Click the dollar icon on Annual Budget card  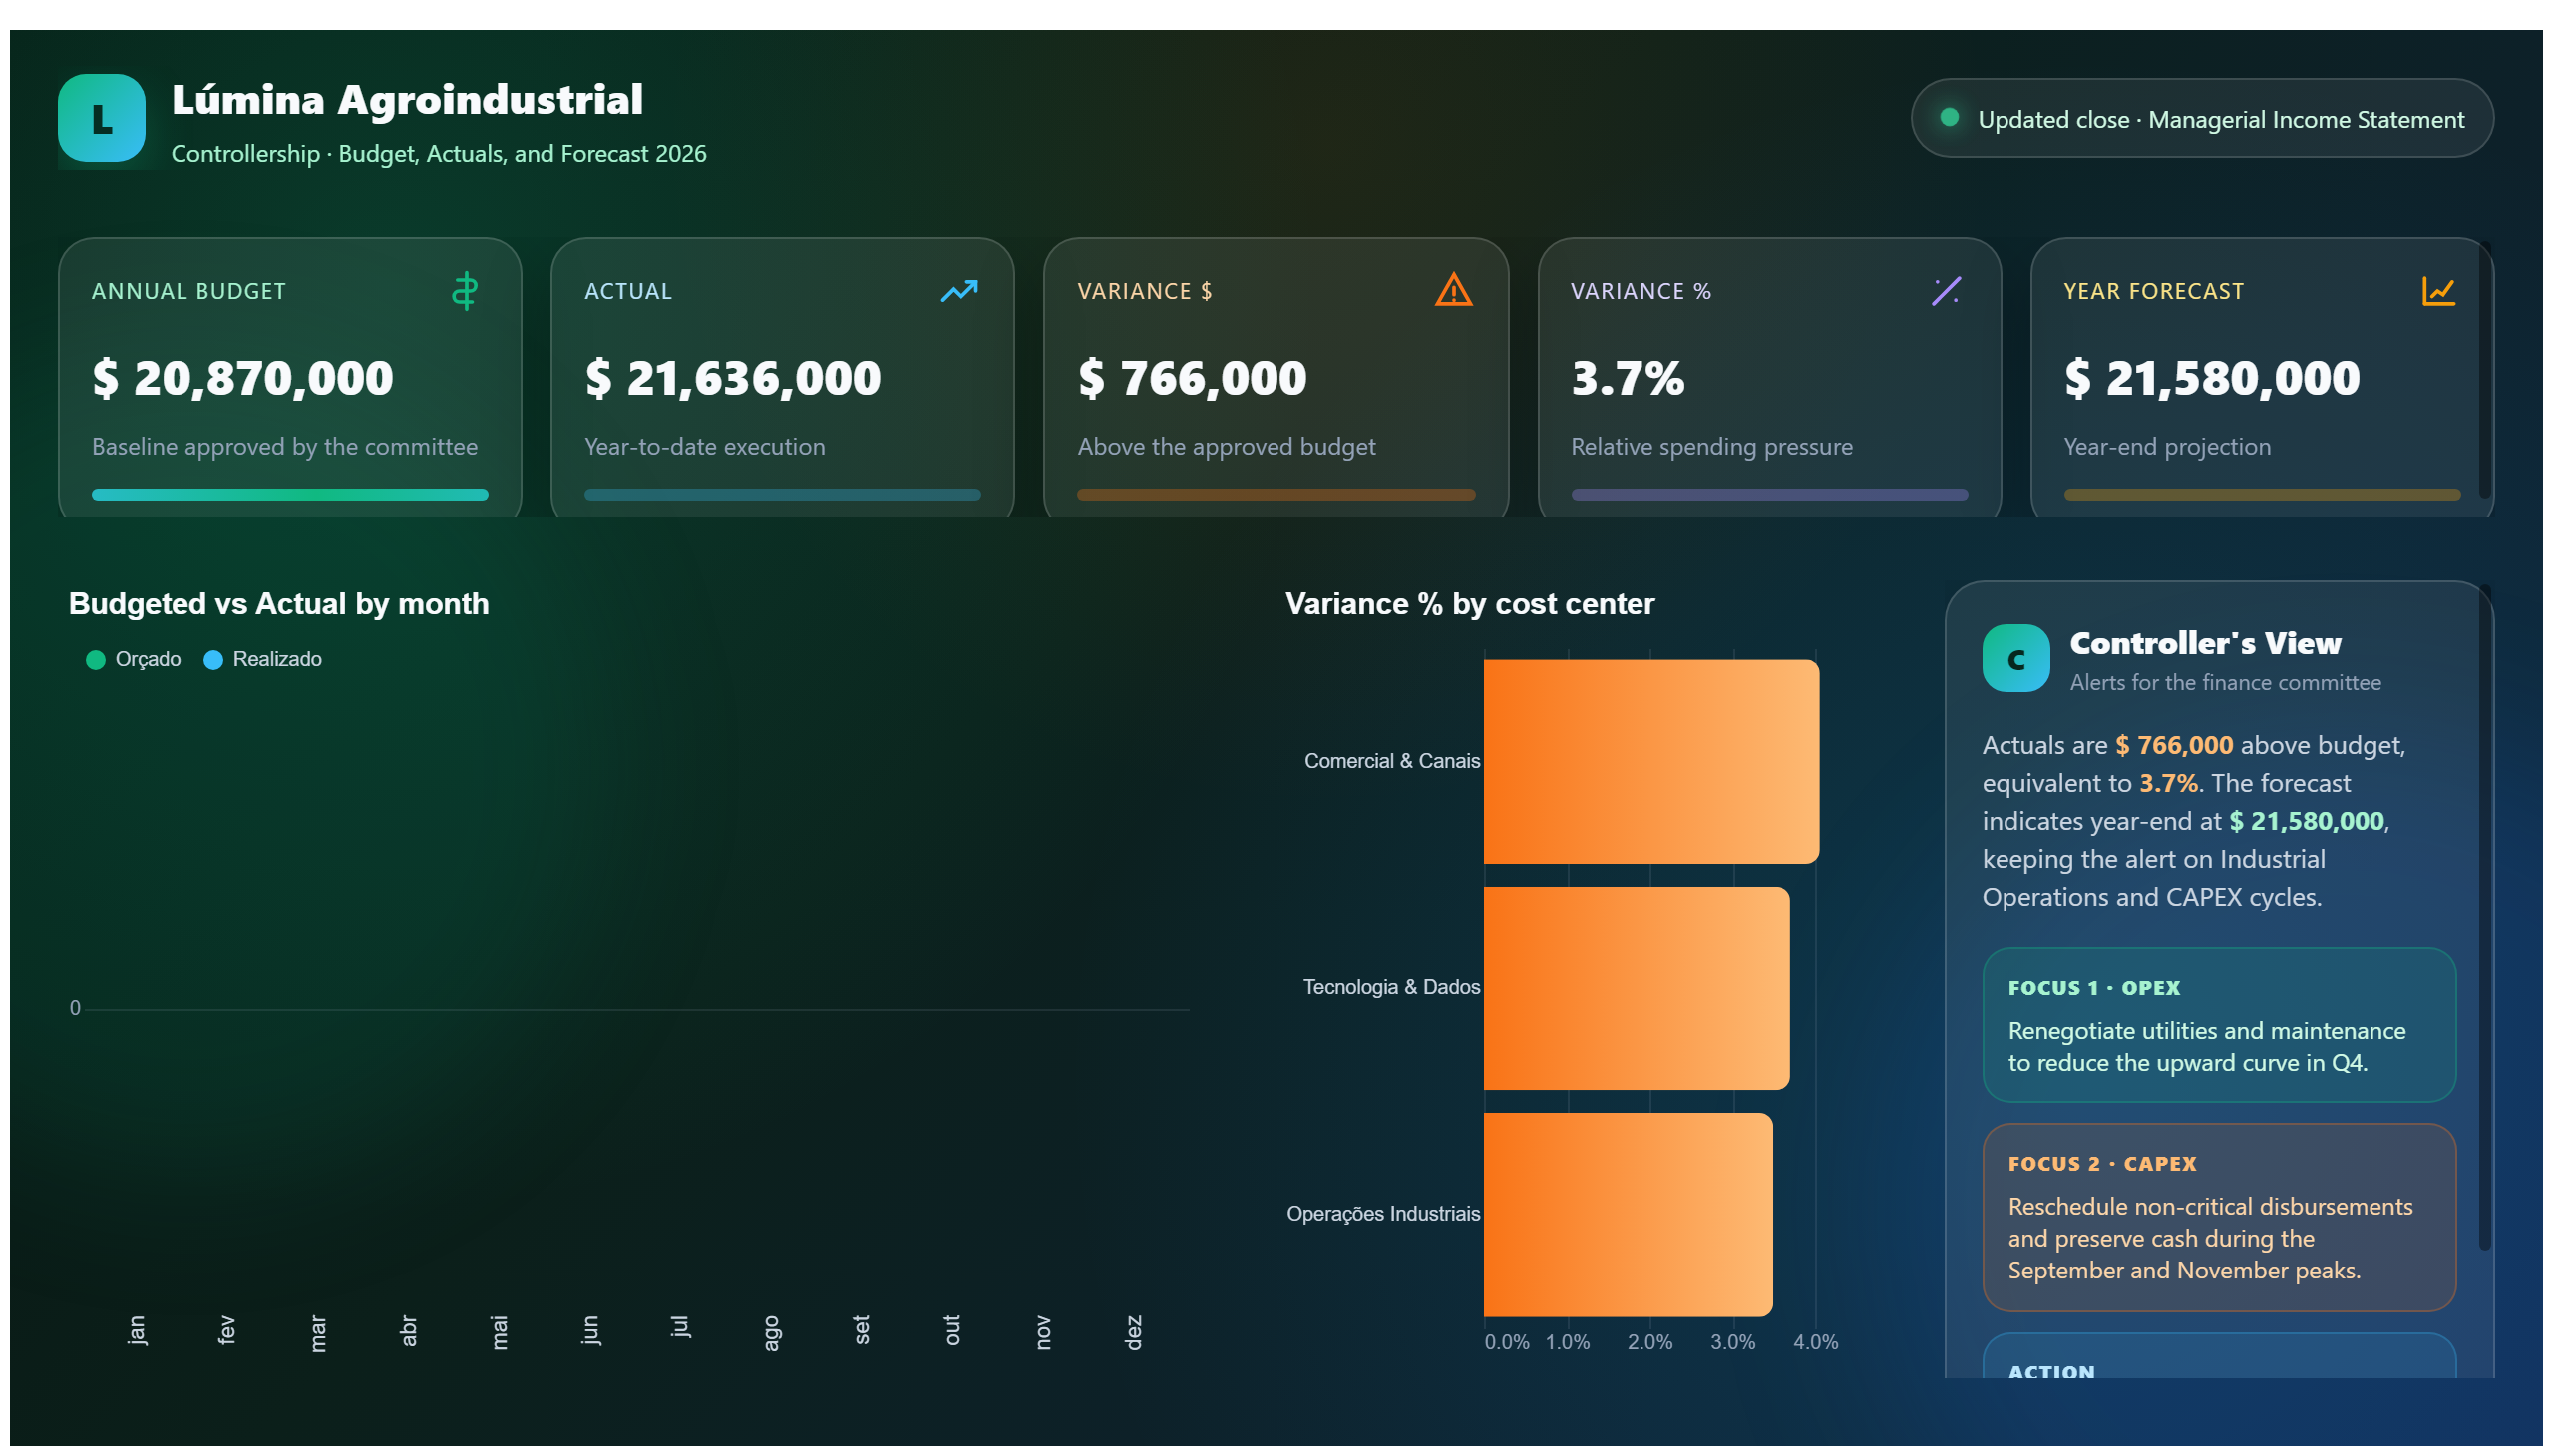click(464, 291)
